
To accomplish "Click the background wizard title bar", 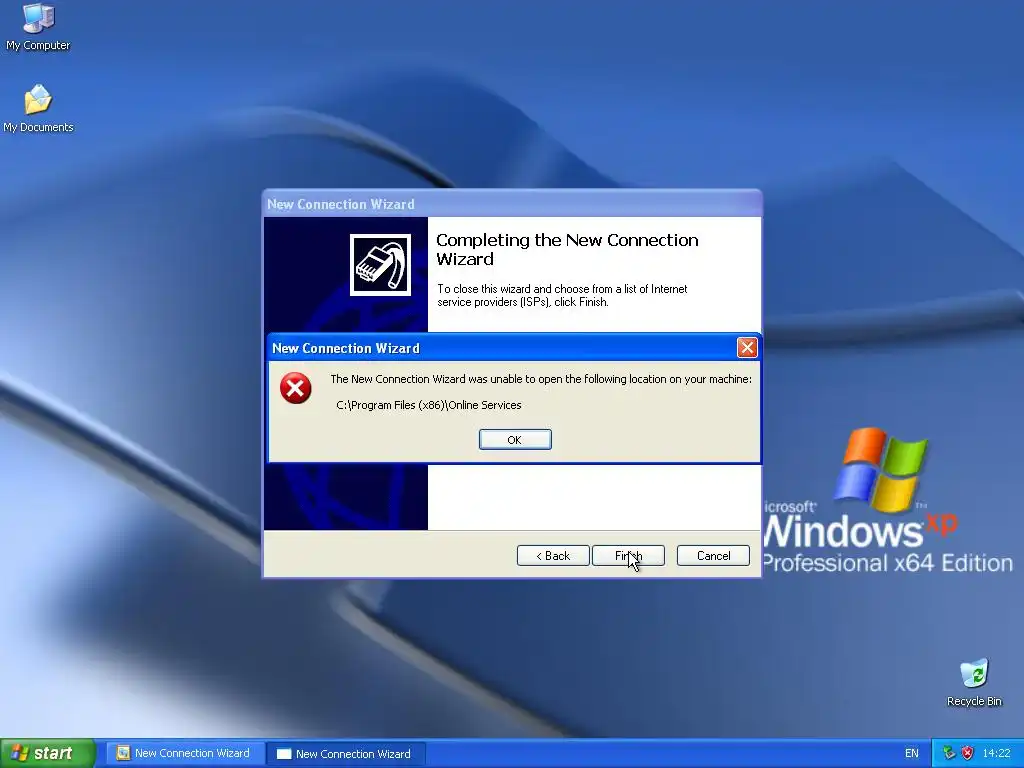I will point(512,204).
